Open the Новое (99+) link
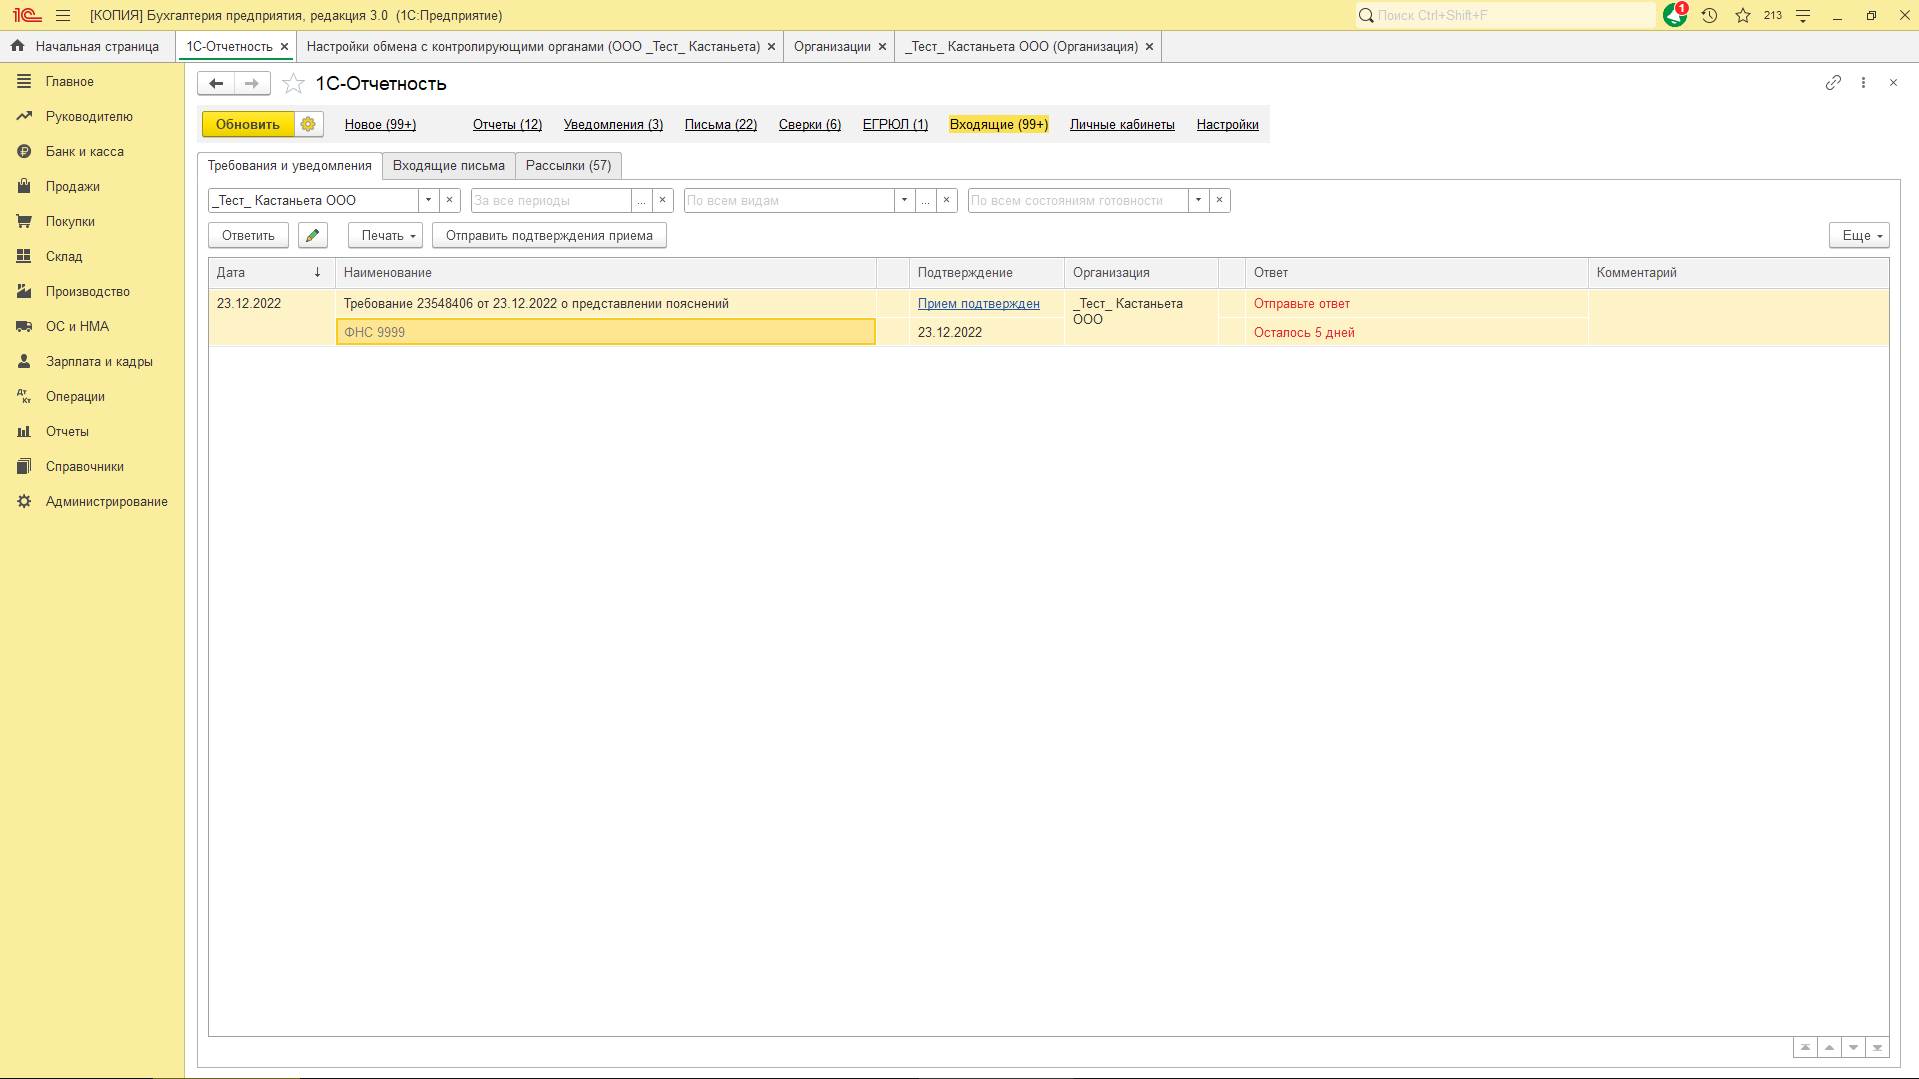The height and width of the screenshot is (1079, 1919). coord(380,124)
